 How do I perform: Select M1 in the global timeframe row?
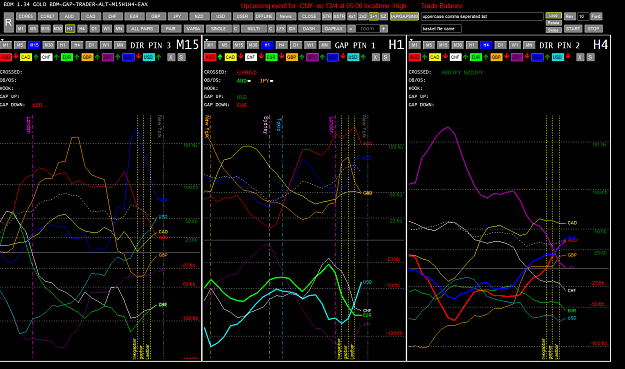21,29
